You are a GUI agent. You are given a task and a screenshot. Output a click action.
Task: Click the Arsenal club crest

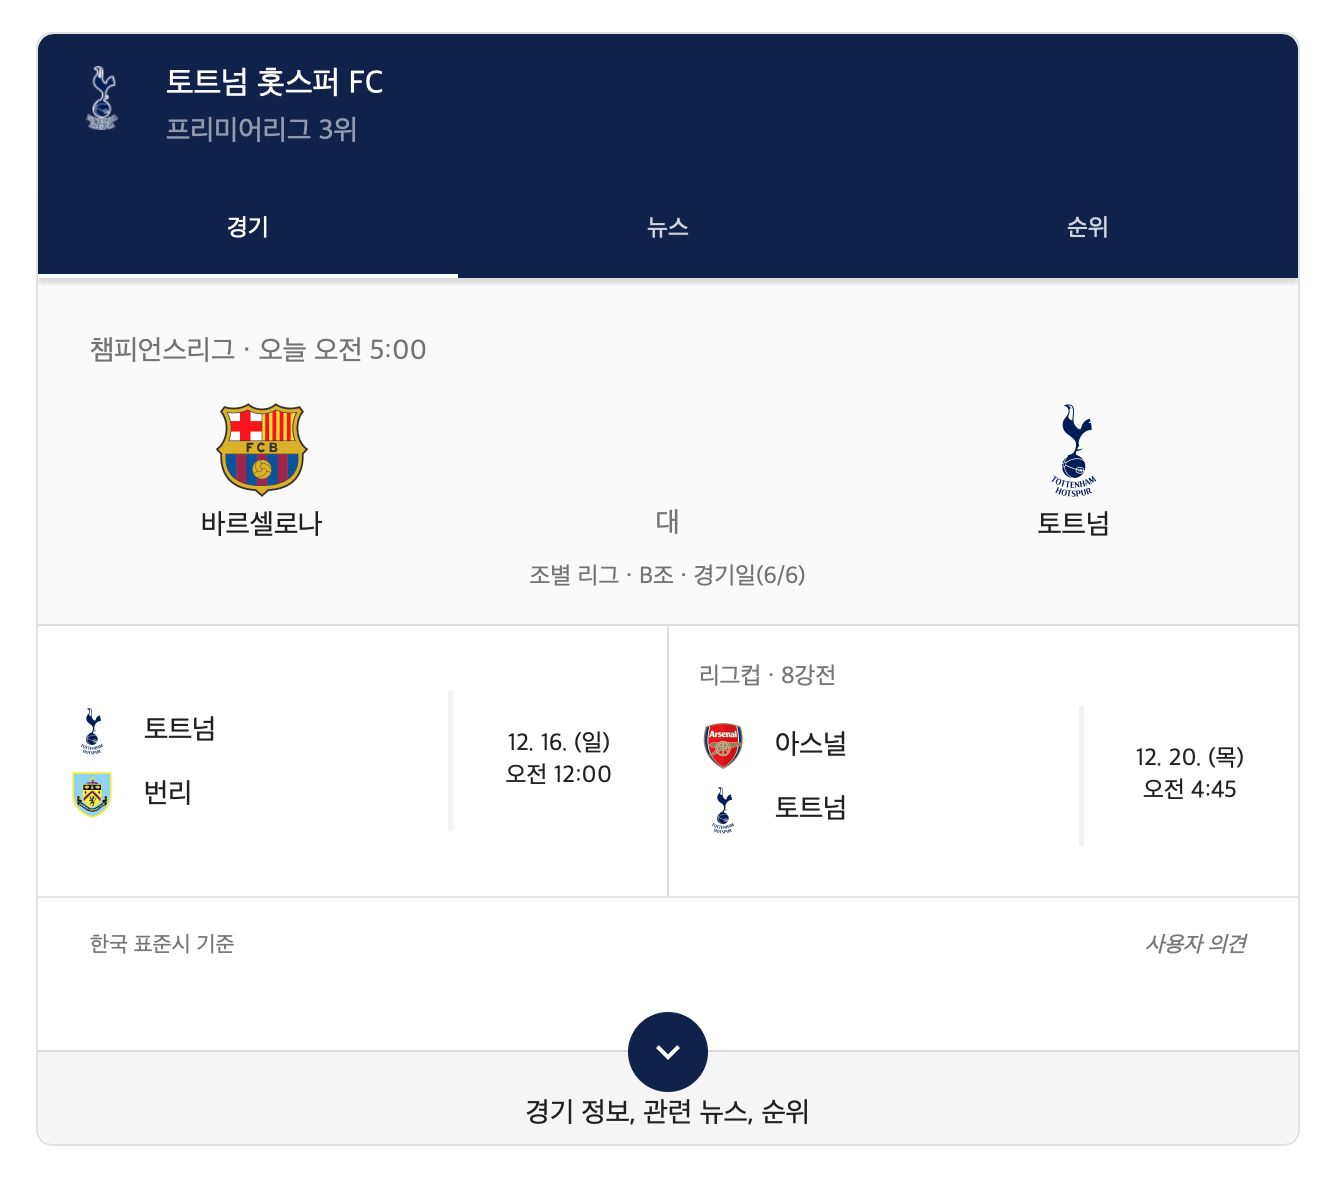[x=723, y=745]
